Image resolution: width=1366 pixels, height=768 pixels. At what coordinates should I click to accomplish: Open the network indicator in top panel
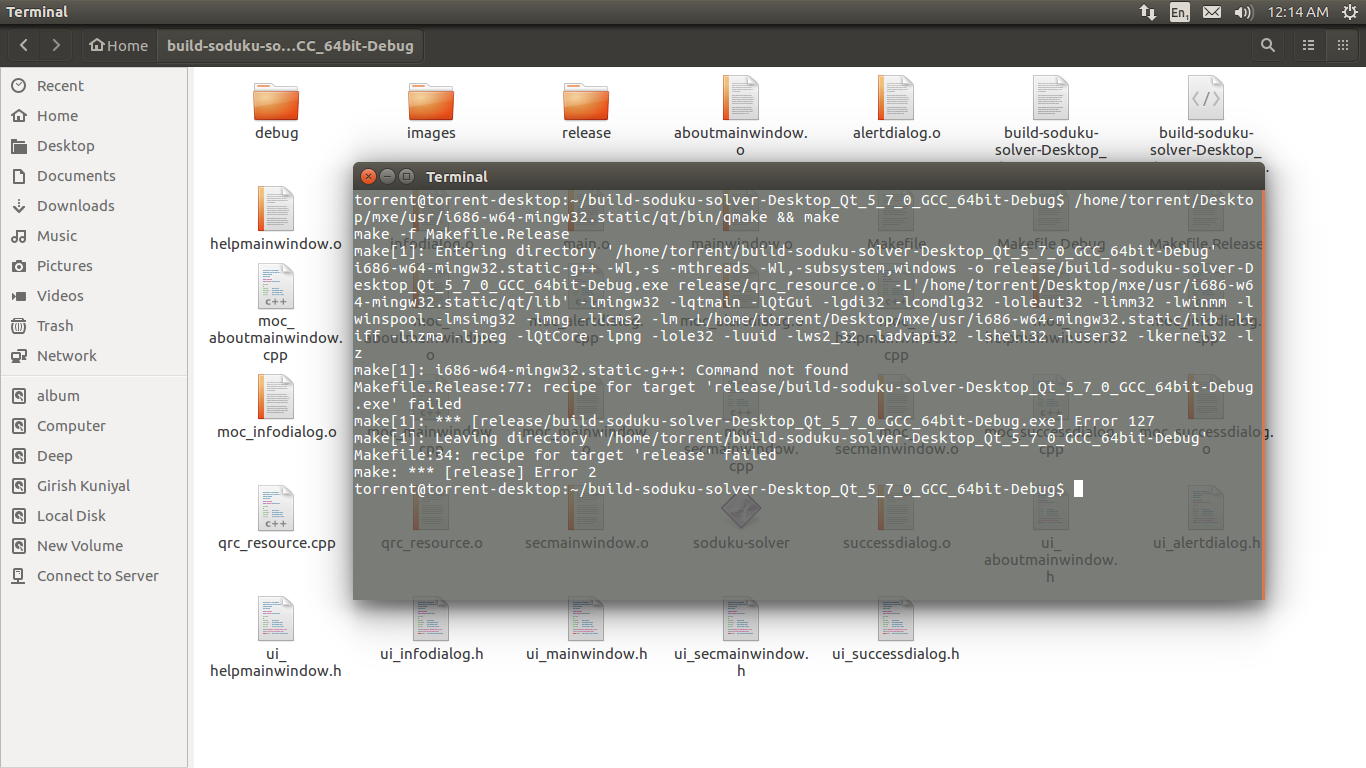coord(1148,12)
